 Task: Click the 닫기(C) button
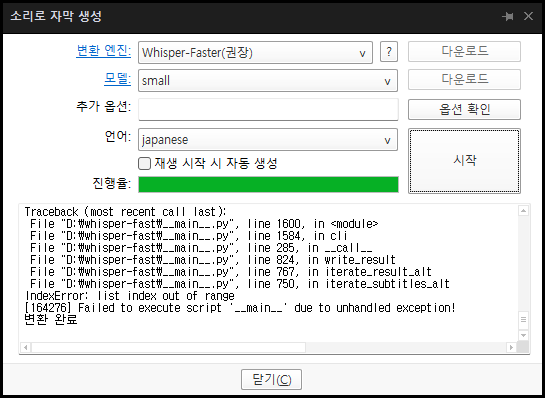(271, 380)
